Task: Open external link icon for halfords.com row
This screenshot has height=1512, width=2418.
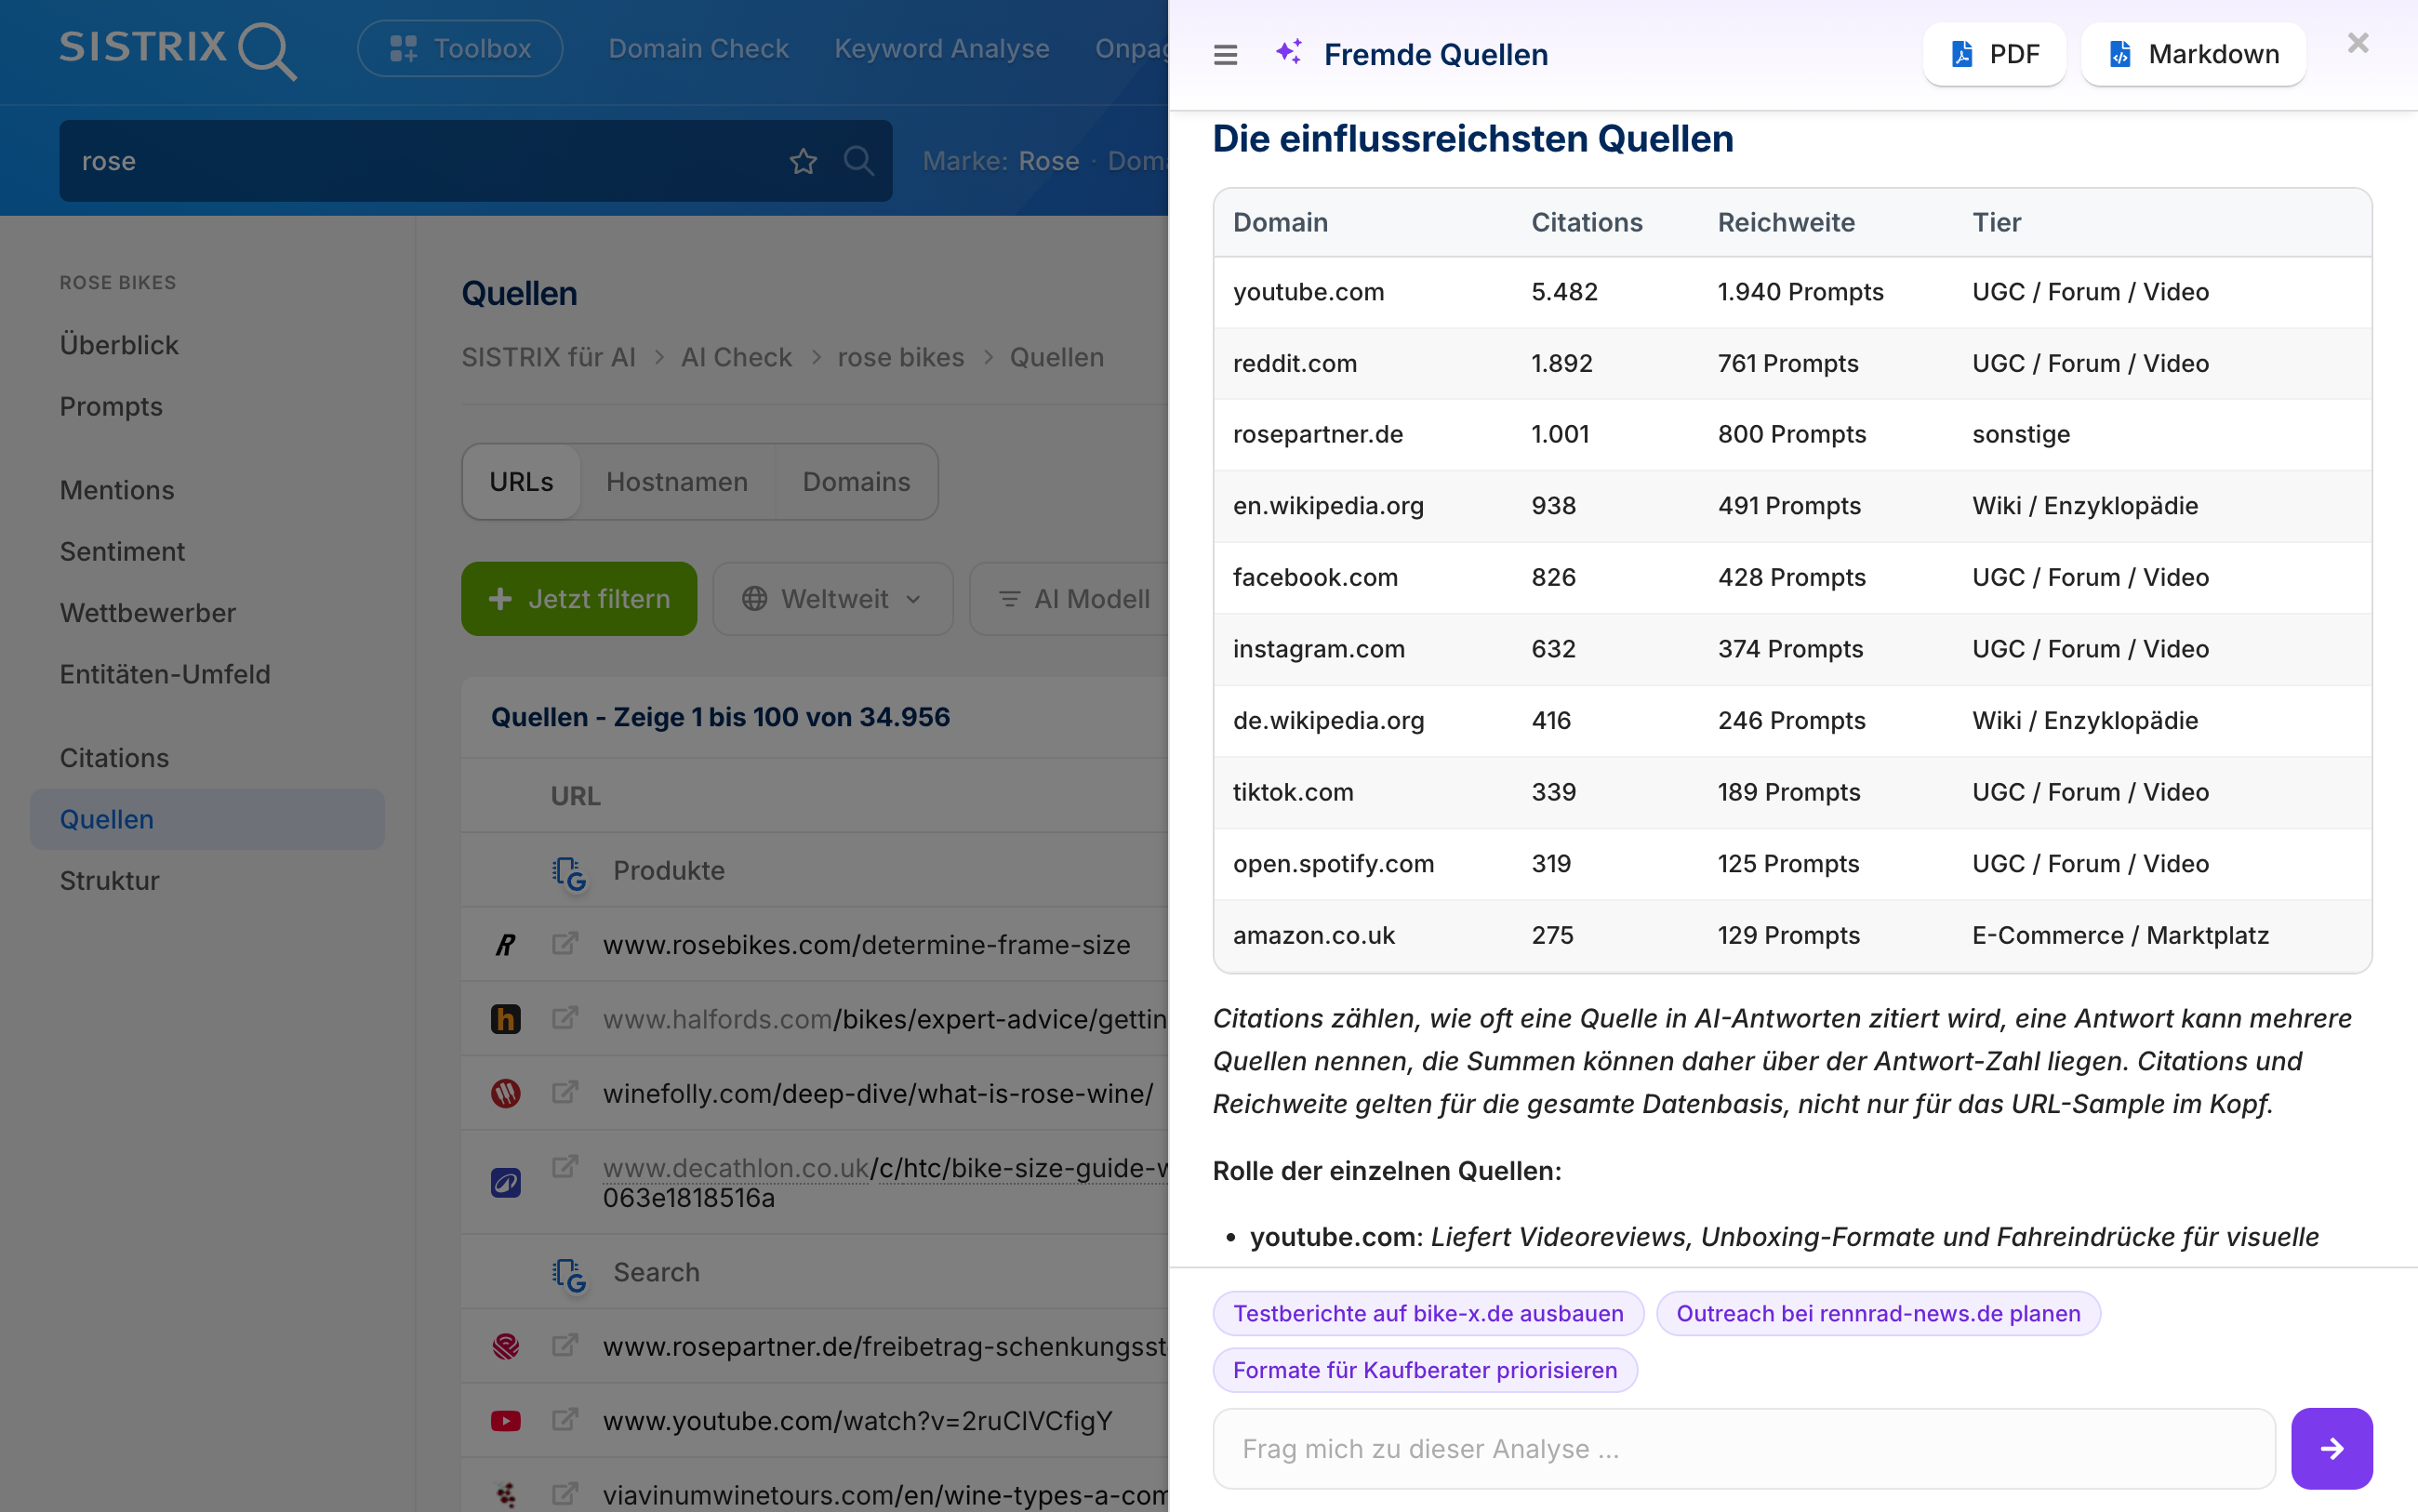Action: click(x=565, y=1017)
